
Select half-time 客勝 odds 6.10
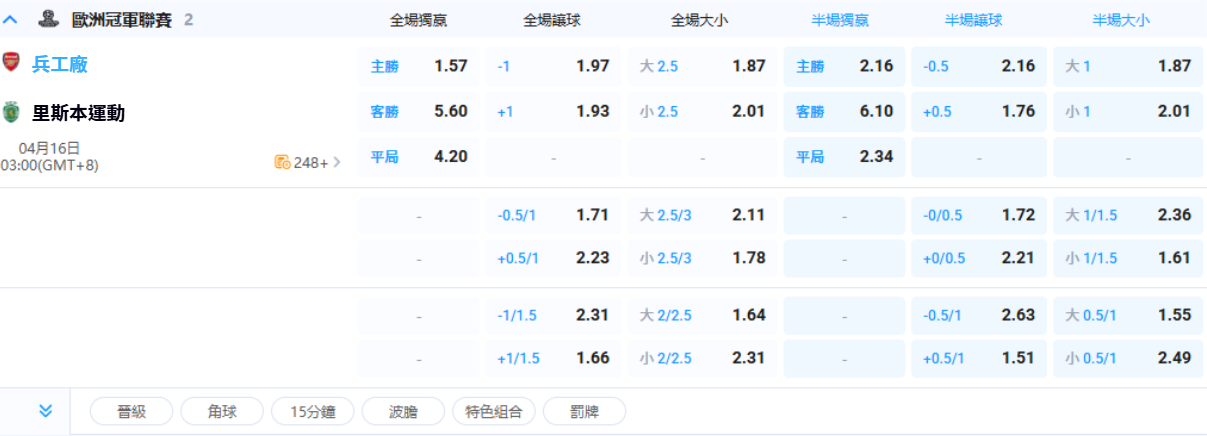844,112
